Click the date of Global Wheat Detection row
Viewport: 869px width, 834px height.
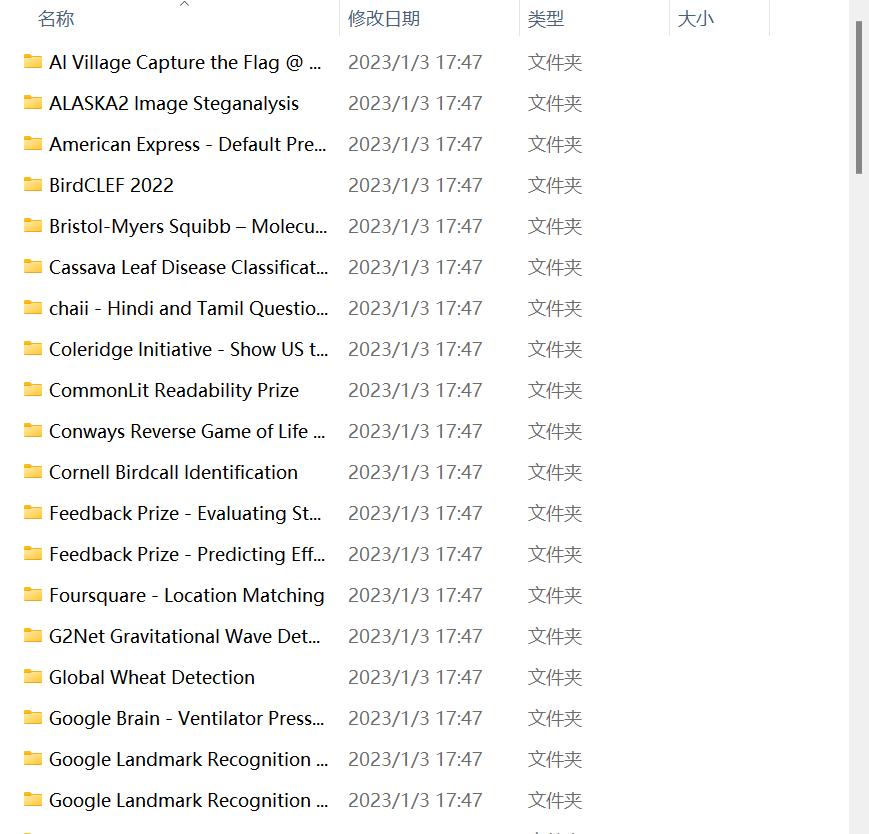click(415, 678)
